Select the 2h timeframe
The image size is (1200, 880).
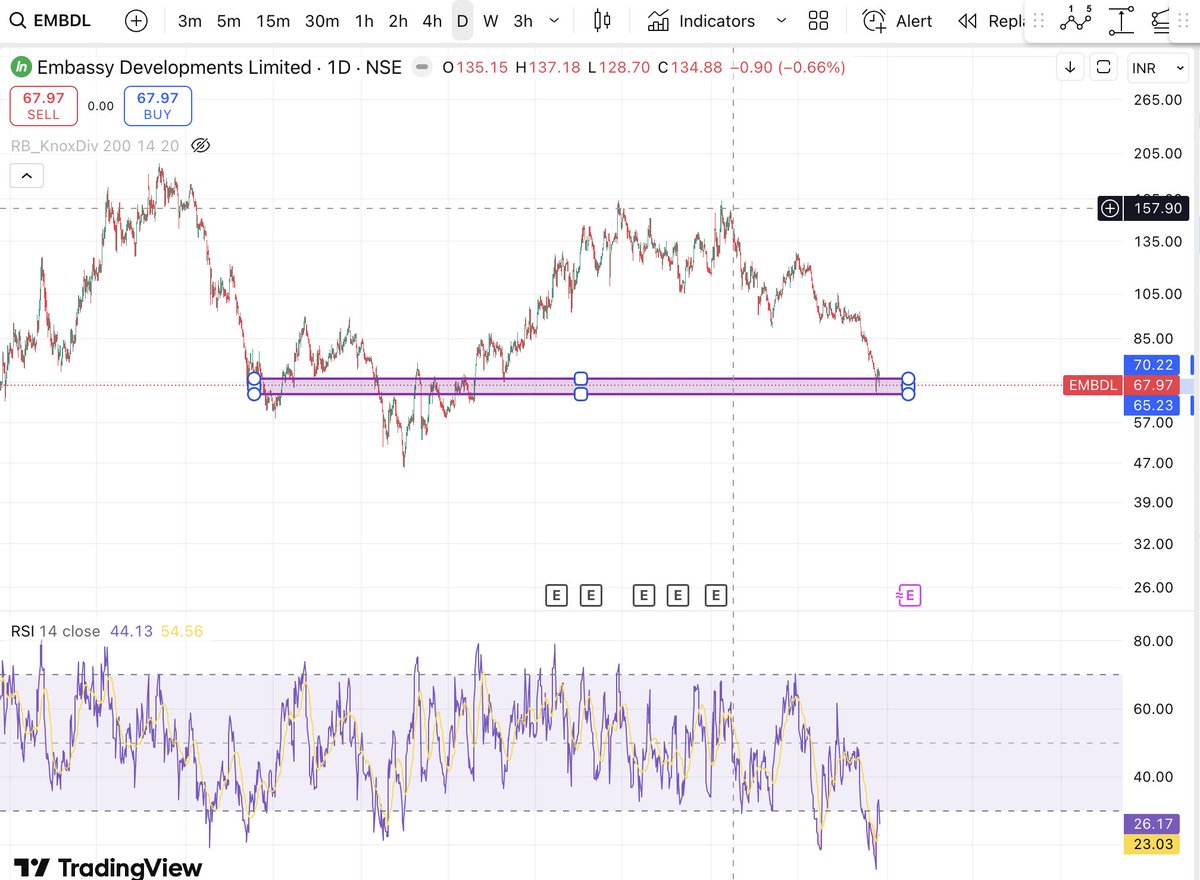click(398, 21)
